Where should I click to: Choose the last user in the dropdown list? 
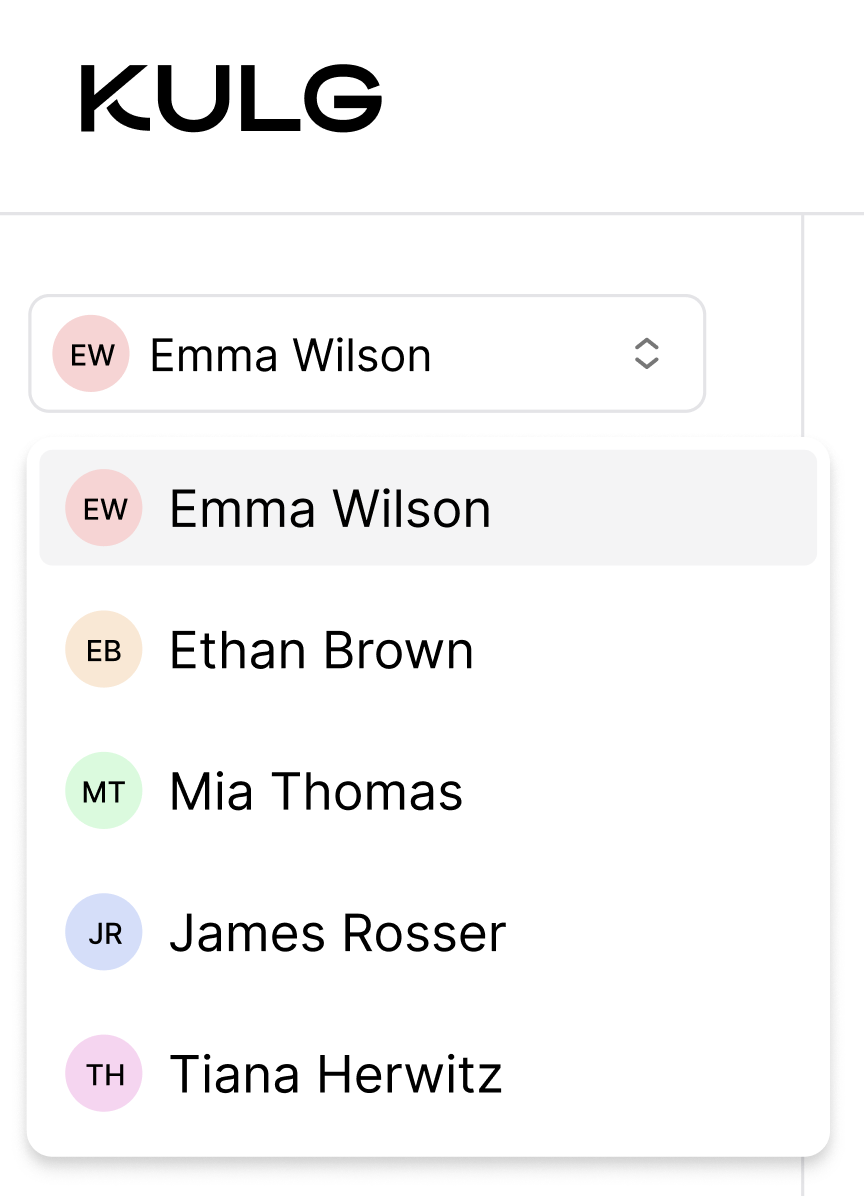point(335,1074)
